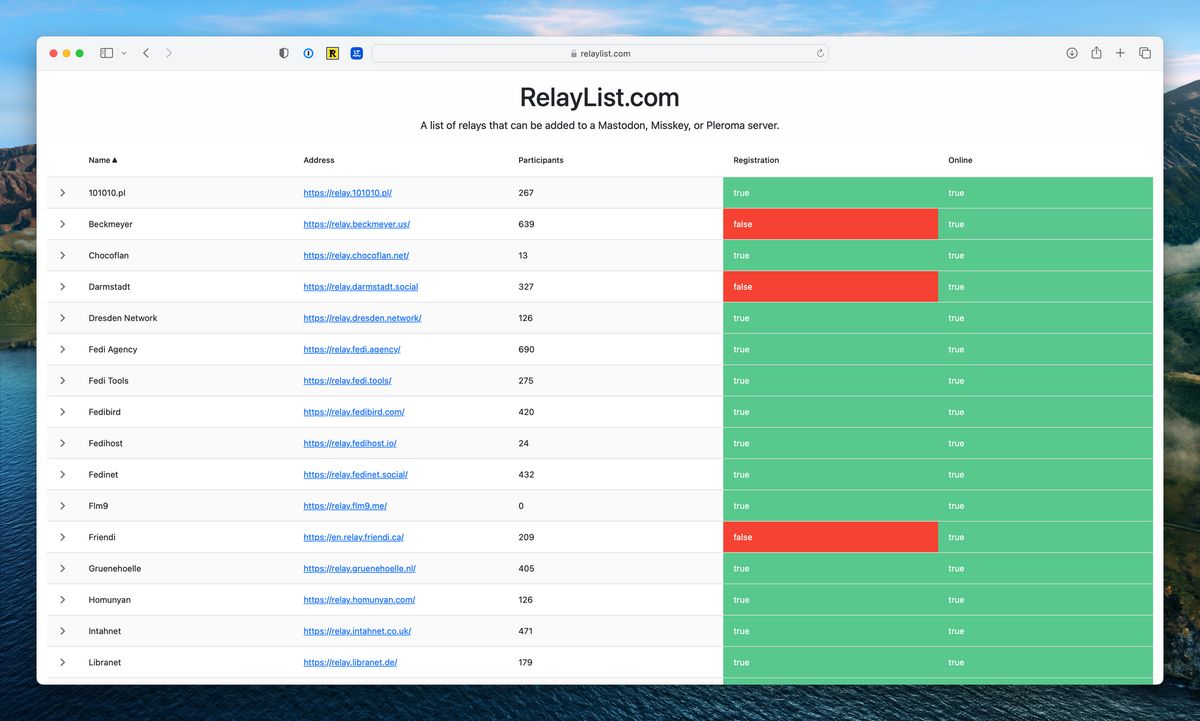Screen dimensions: 1200x721
Task: Expand the 101010.pl row
Action: (62, 193)
